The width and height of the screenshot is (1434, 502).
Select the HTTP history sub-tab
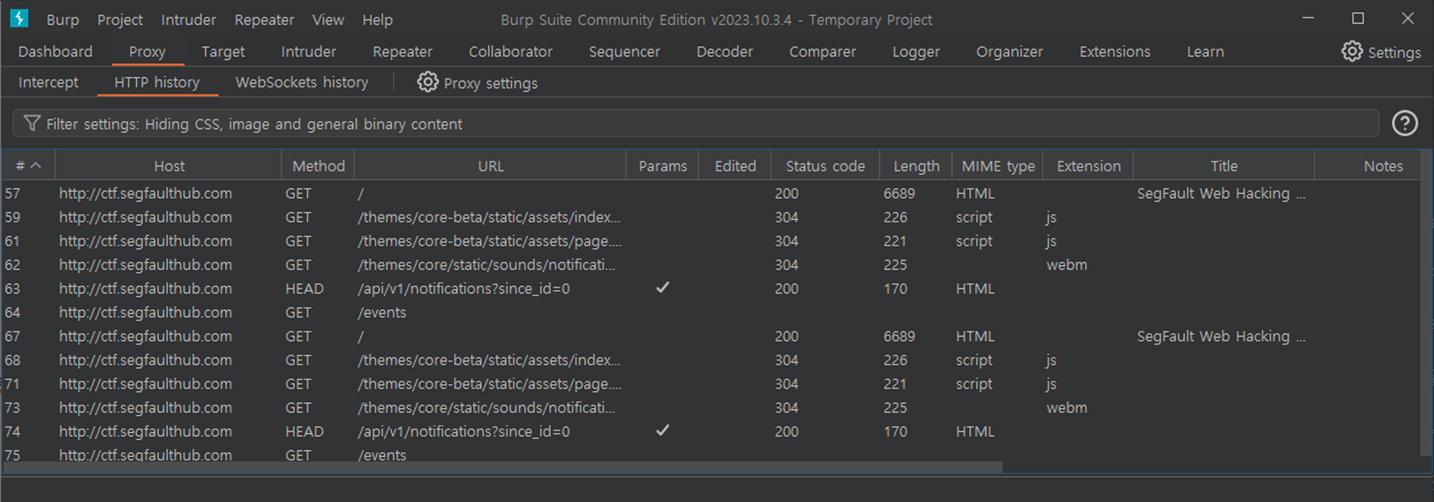click(x=157, y=83)
